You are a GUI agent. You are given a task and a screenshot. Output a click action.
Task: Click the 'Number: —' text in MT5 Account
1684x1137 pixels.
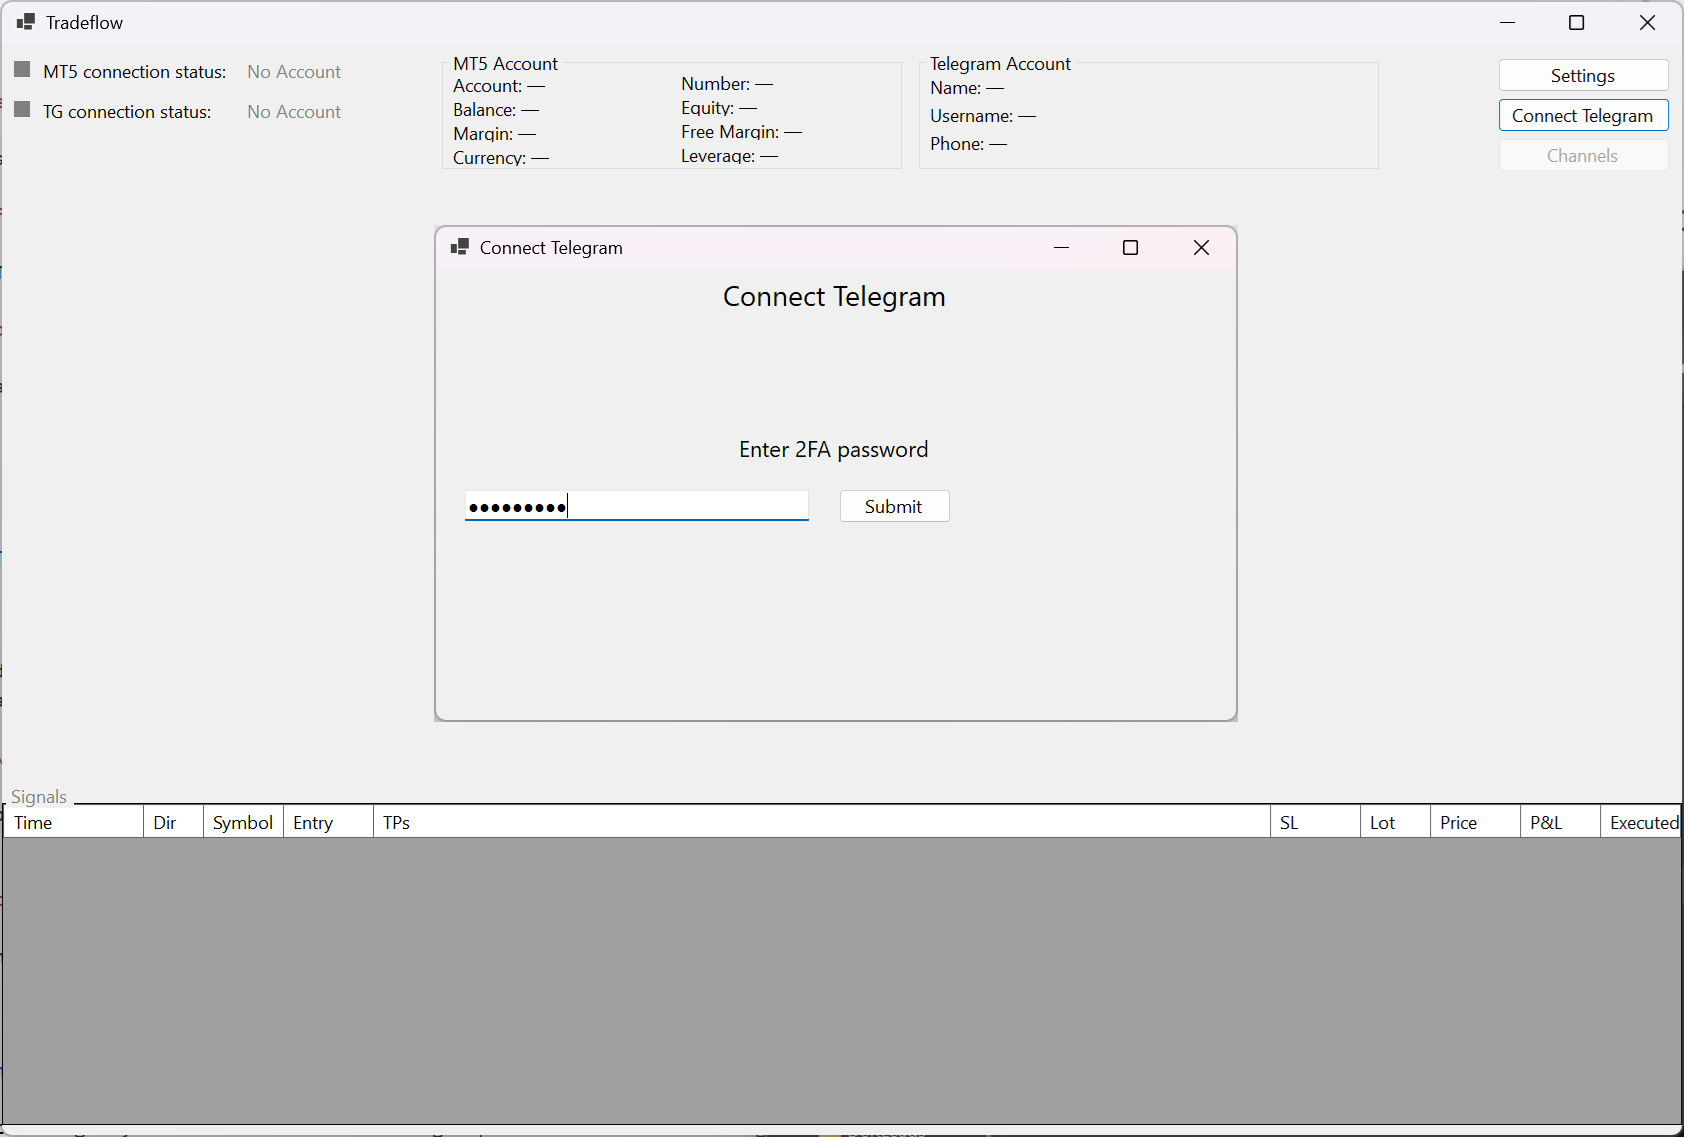pos(727,84)
